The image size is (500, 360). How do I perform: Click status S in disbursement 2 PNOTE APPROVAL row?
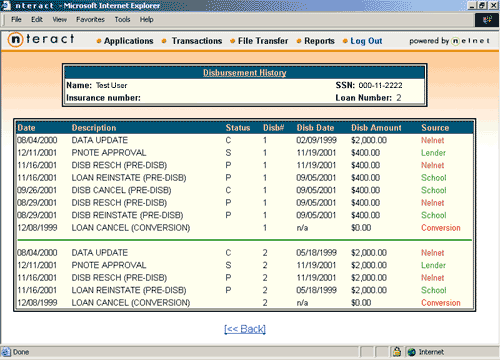228,265
